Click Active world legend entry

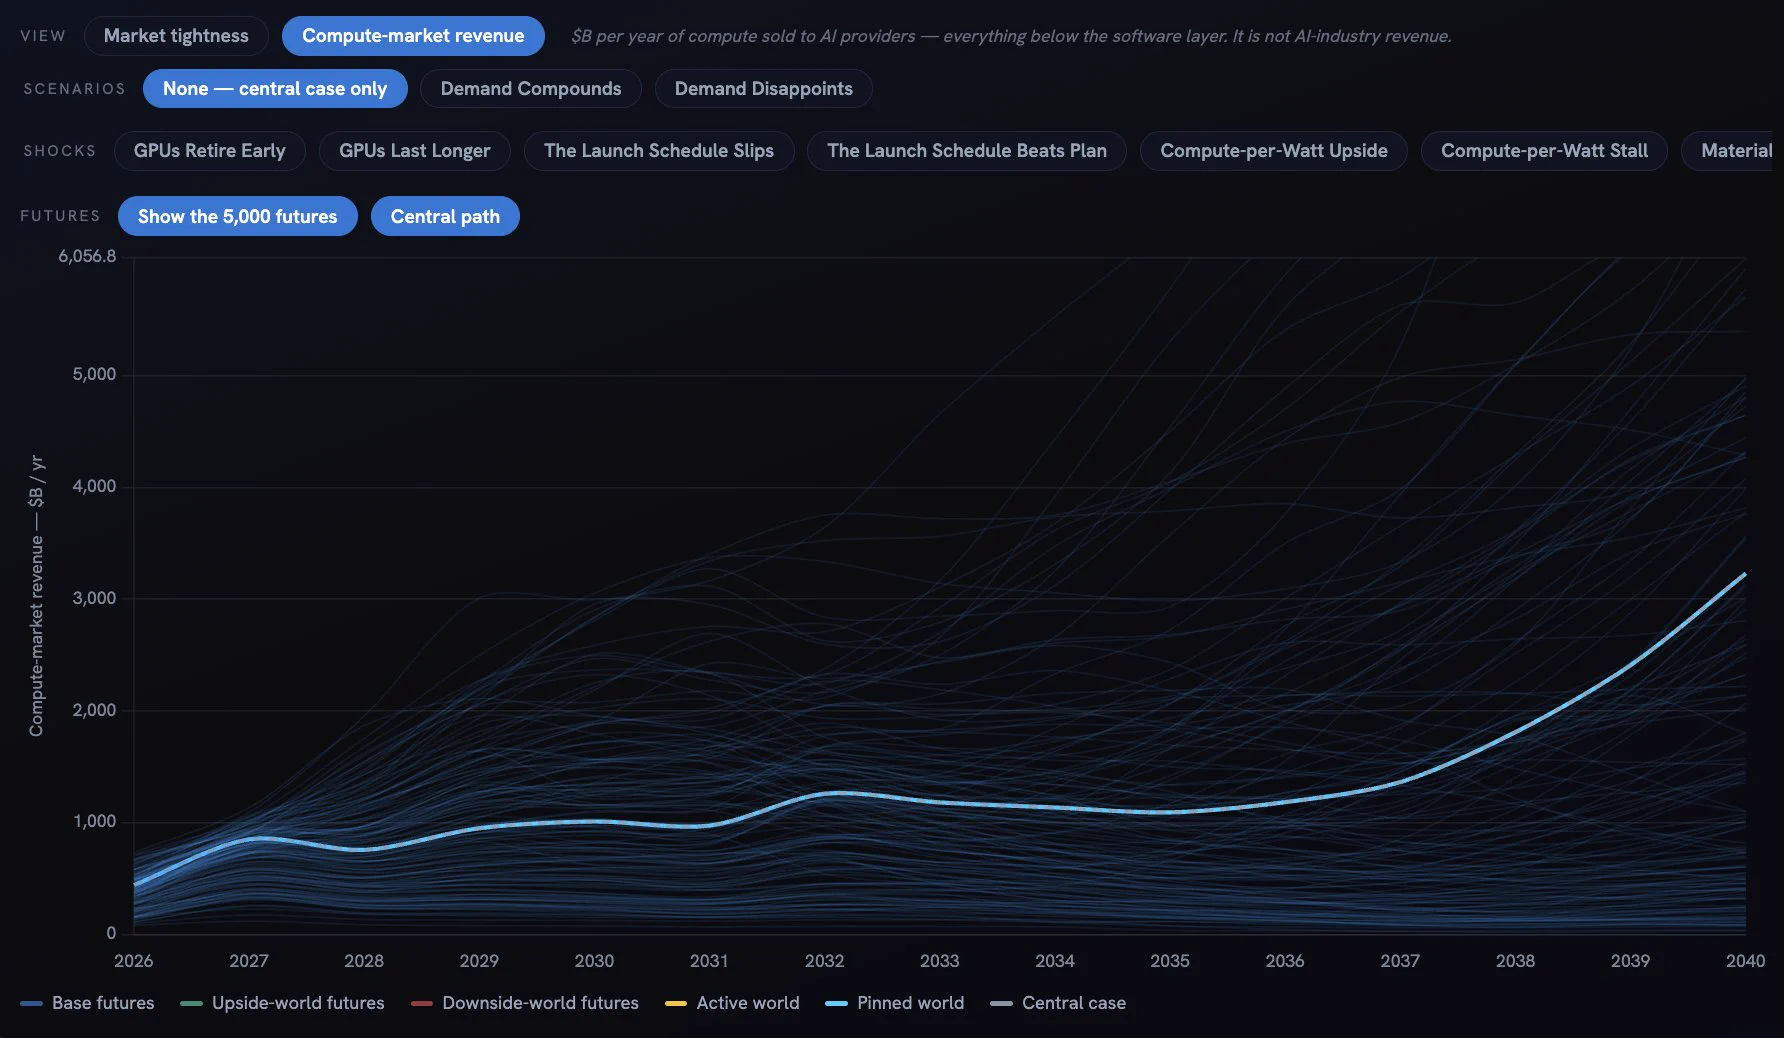click(733, 1003)
